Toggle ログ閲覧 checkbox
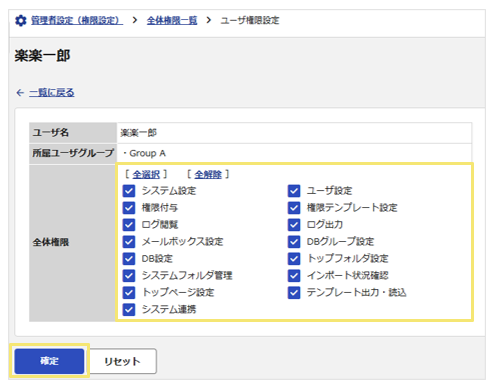Screen dimensions: 496x392 pos(129,225)
